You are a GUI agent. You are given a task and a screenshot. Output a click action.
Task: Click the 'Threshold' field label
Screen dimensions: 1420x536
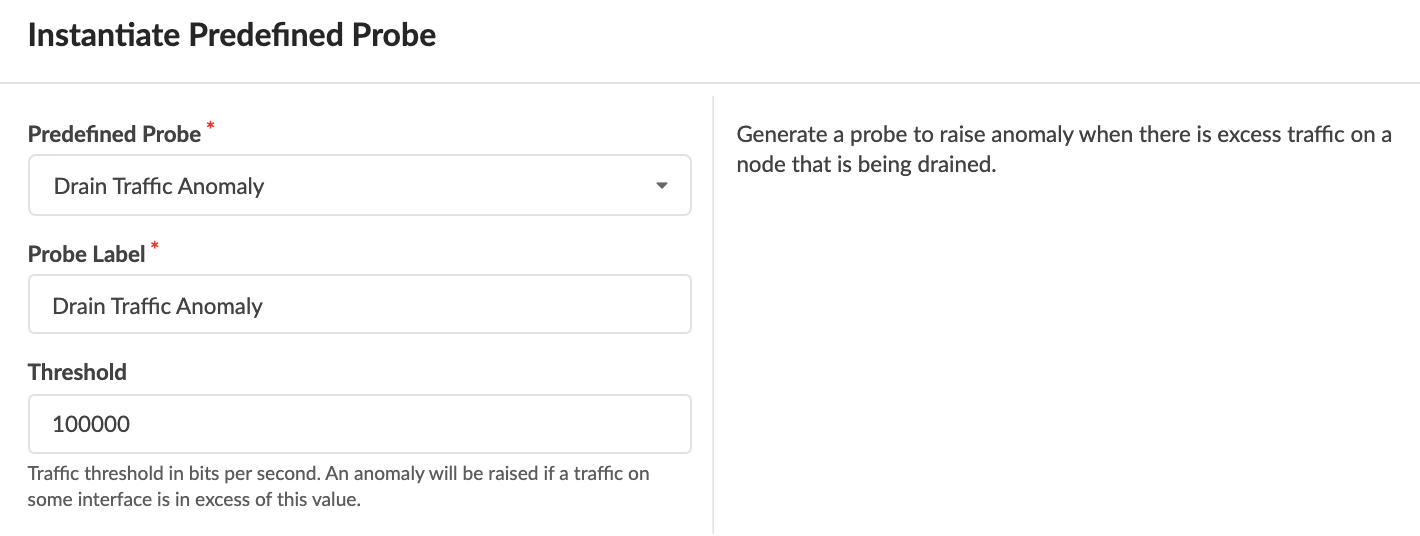tap(77, 373)
